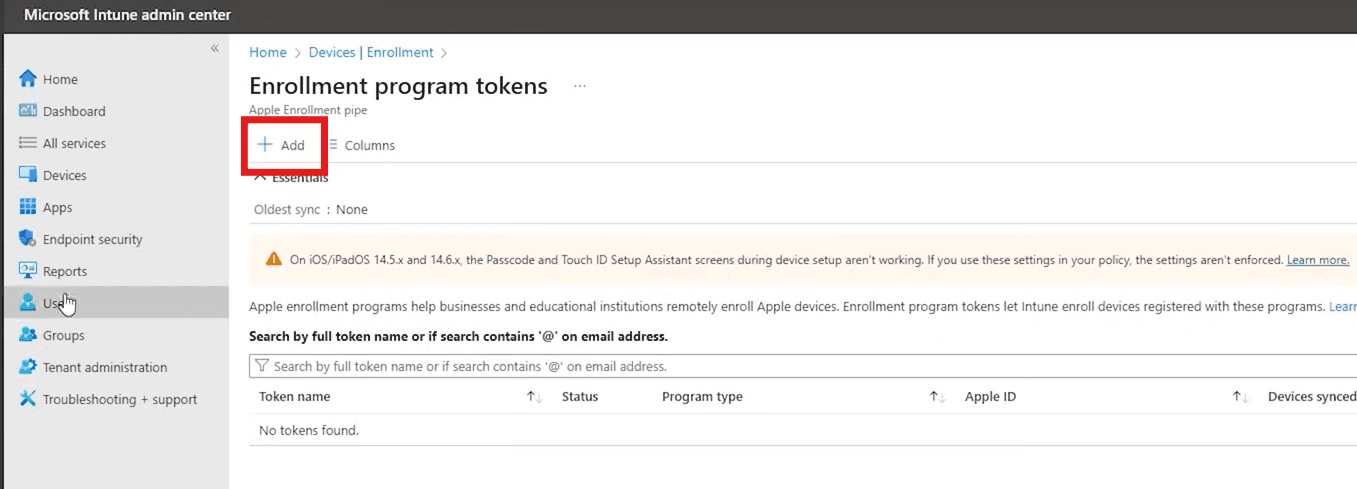Click the 'No tokens found.' text

click(x=309, y=430)
